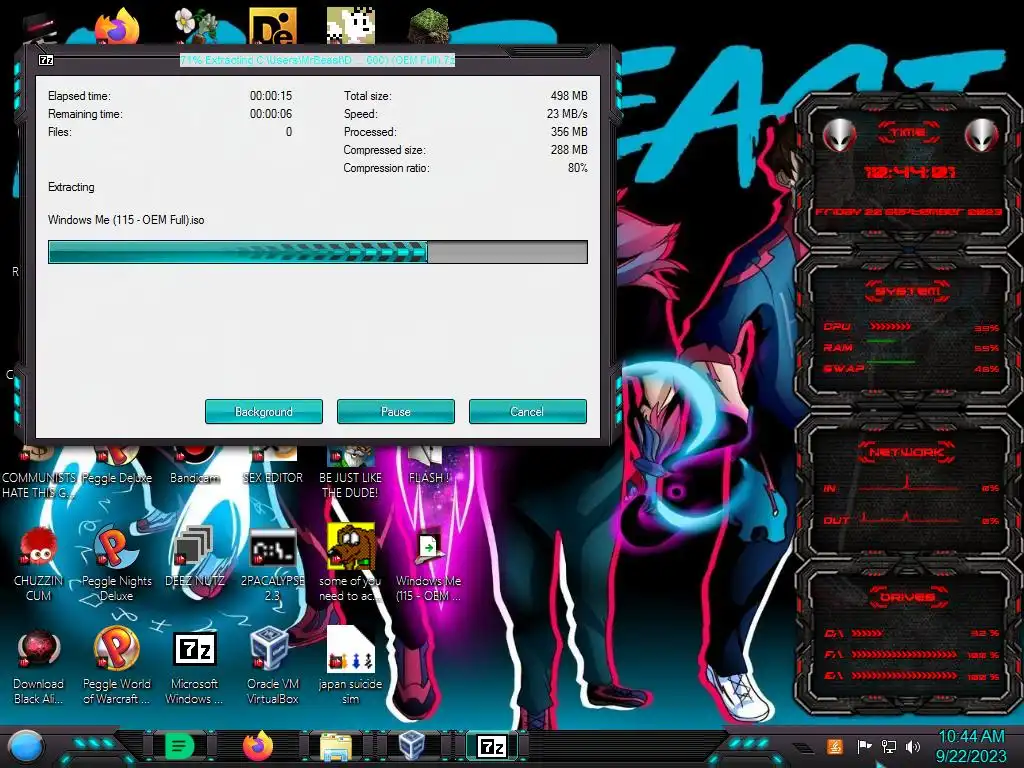This screenshot has width=1024, height=768.
Task: Open Spotify from the taskbar
Action: click(x=180, y=746)
